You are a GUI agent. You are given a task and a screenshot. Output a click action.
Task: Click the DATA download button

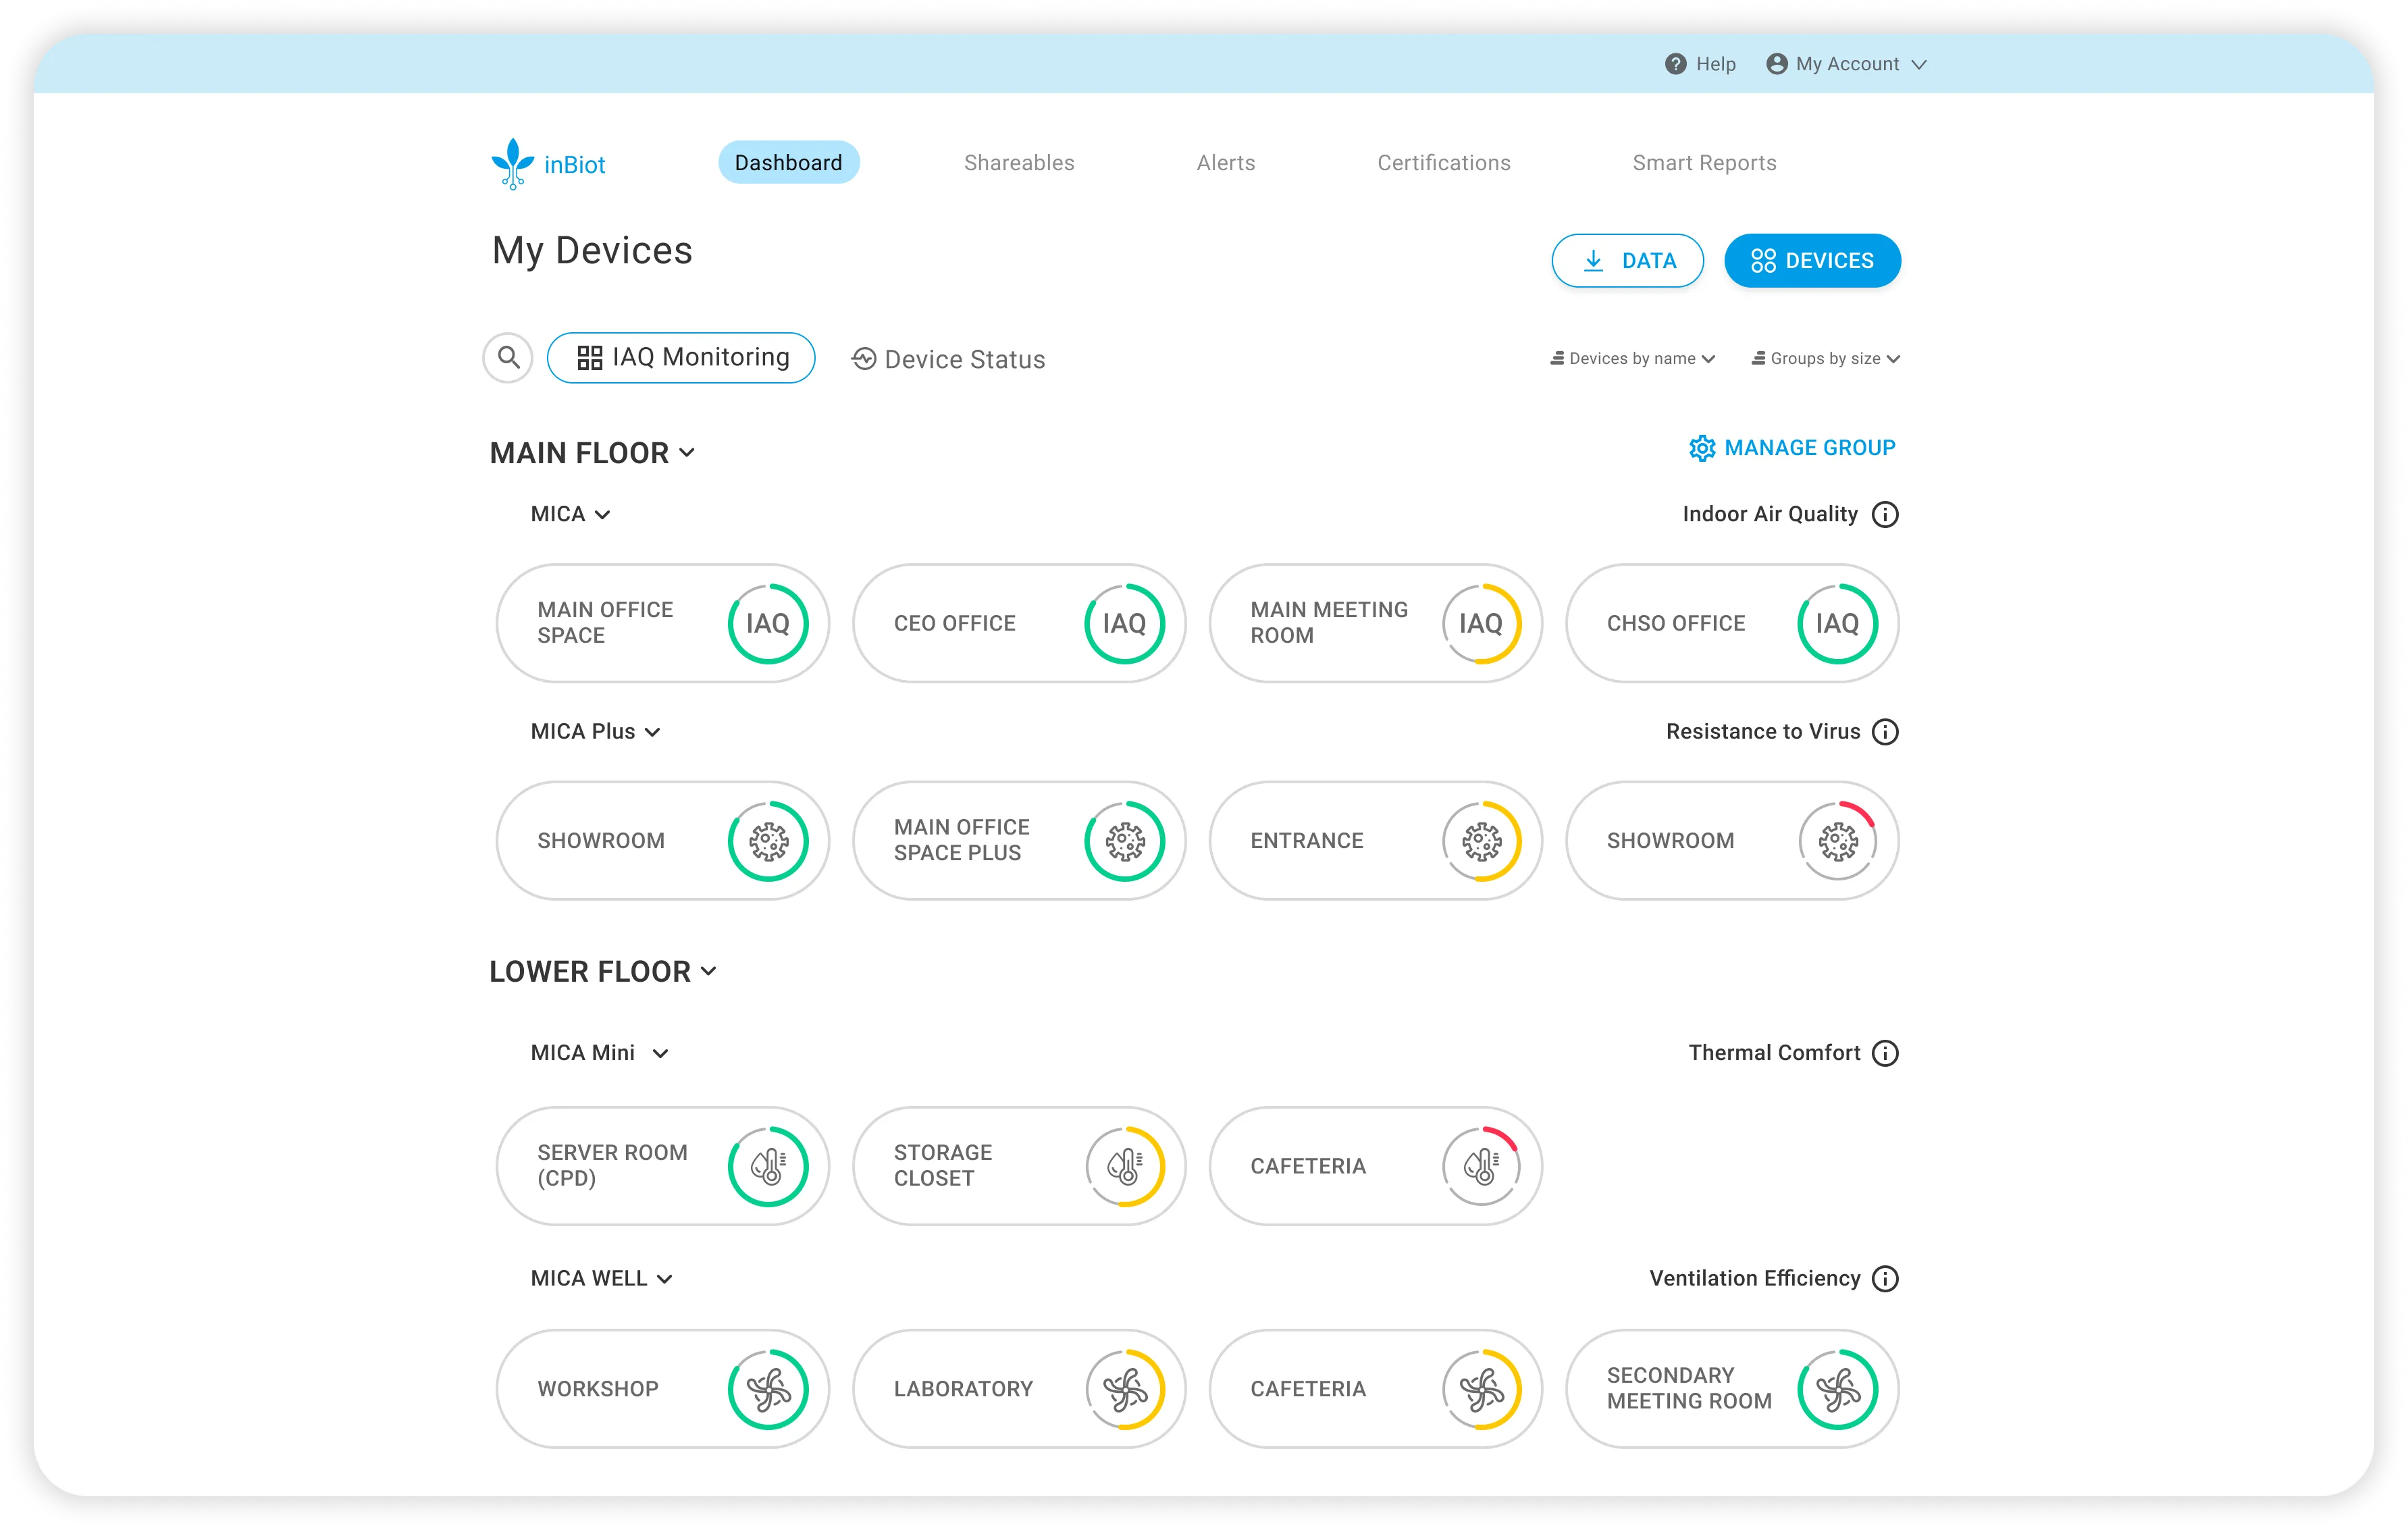[x=1627, y=261]
